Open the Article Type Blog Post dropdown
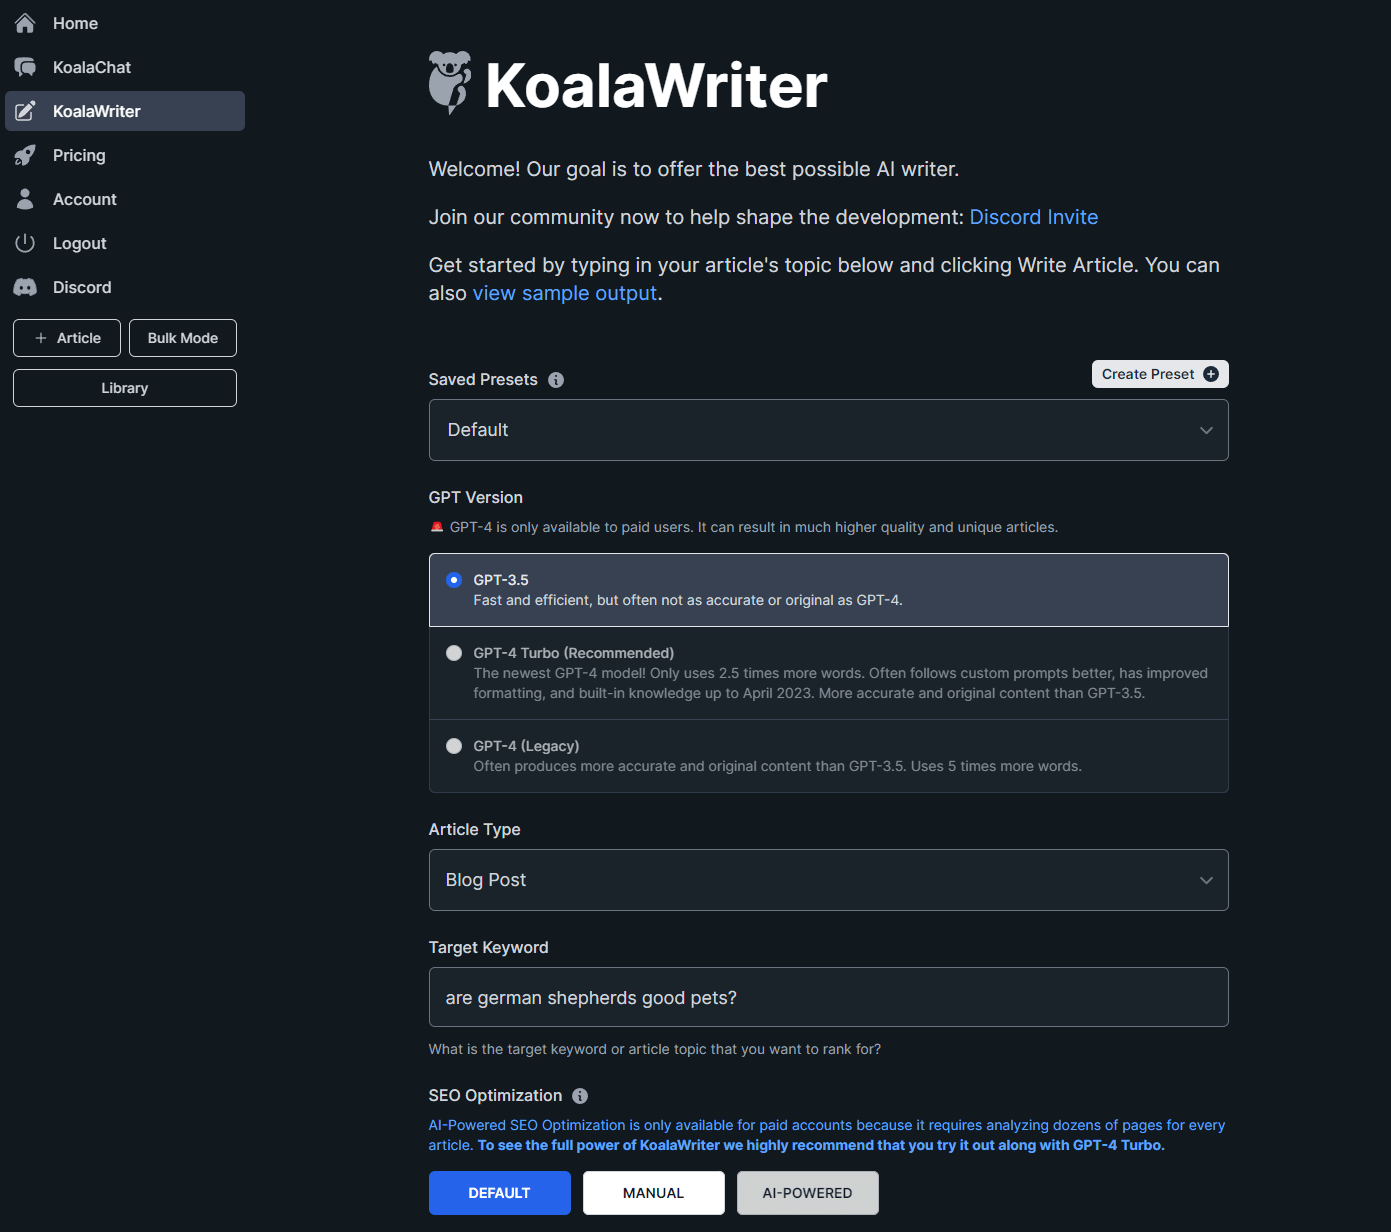This screenshot has height=1232, width=1391. 828,880
